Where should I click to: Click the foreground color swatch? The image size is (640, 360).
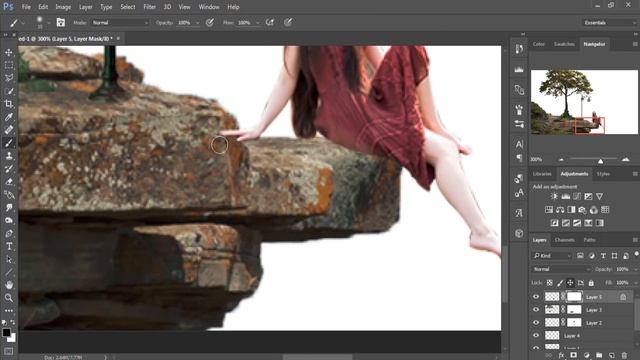point(6,333)
